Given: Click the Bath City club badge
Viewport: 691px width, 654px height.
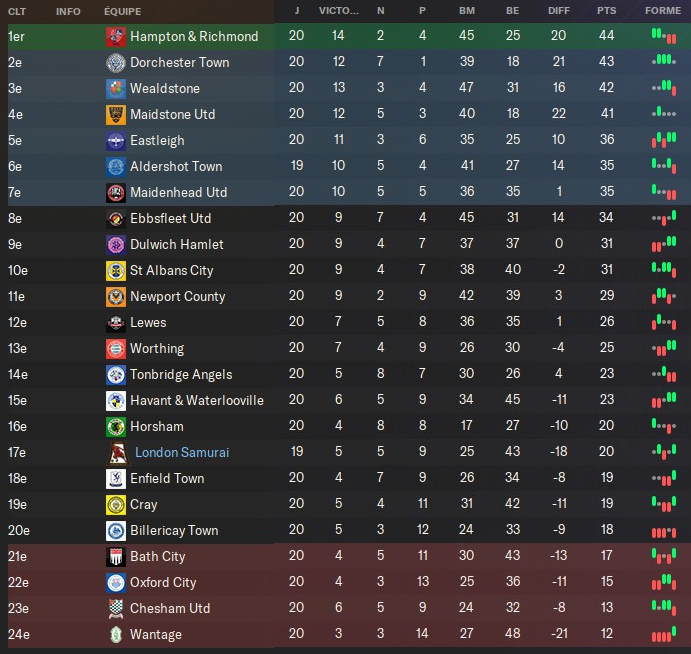Looking at the screenshot, I should (116, 557).
